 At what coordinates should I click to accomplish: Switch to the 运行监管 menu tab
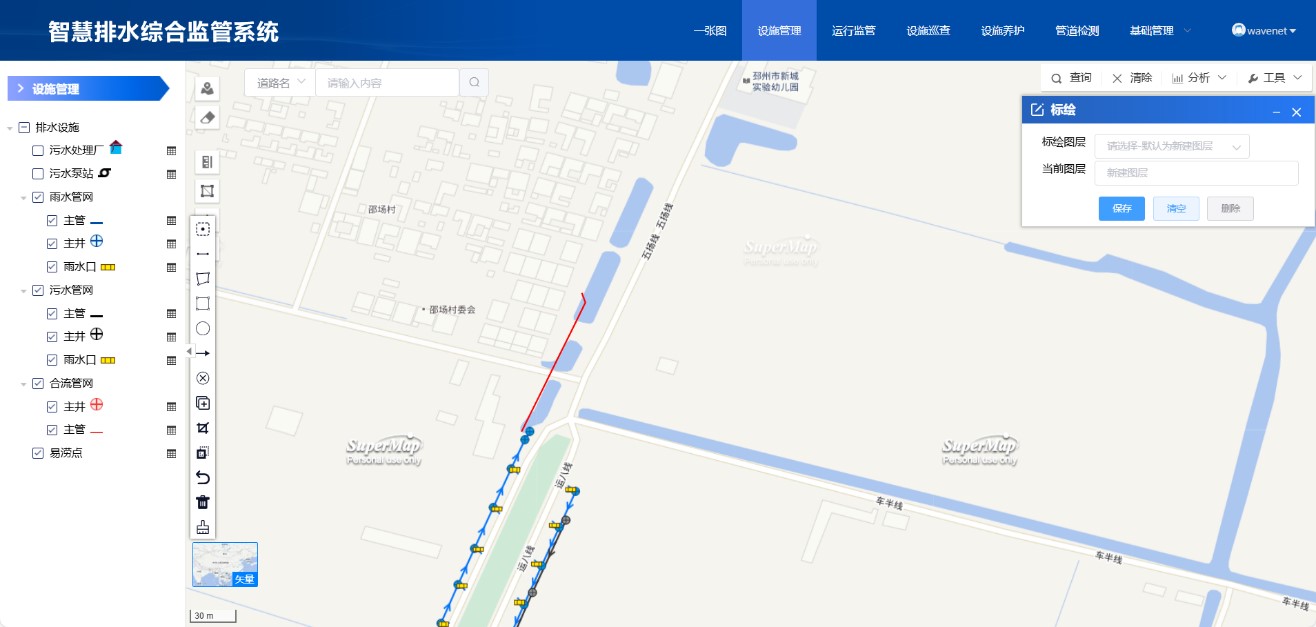(853, 31)
